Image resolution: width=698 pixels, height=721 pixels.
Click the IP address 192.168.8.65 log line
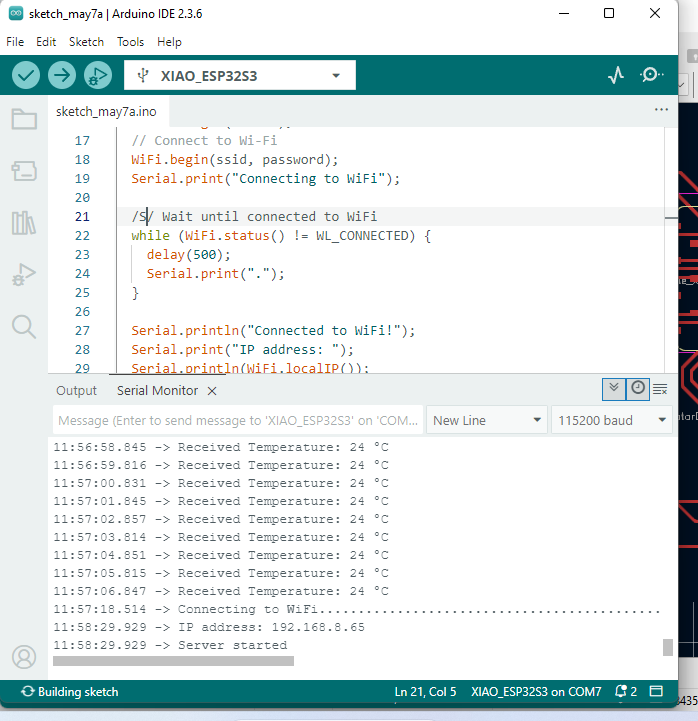tap(209, 627)
